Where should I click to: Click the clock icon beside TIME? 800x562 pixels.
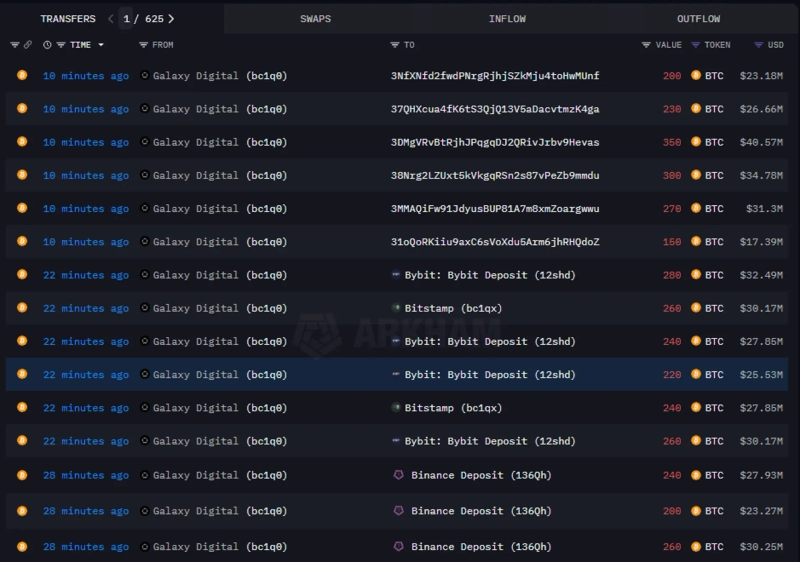coord(47,45)
